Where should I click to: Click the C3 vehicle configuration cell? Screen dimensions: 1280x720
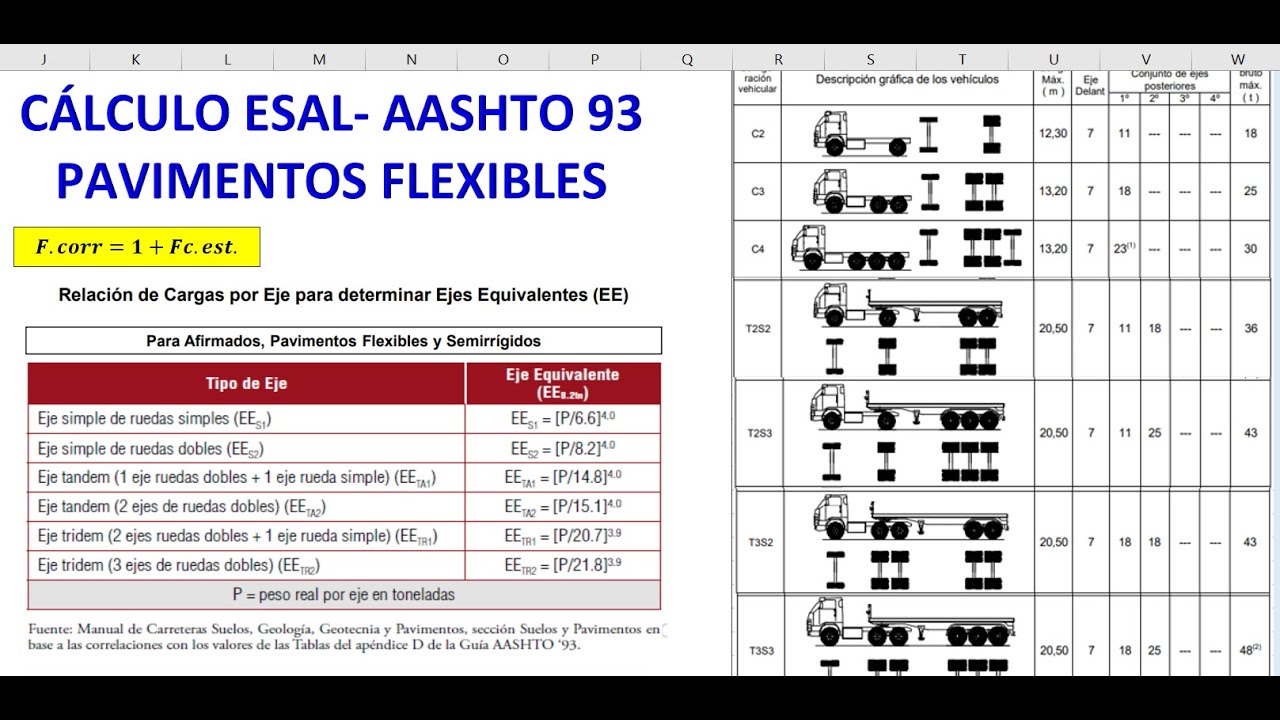757,191
